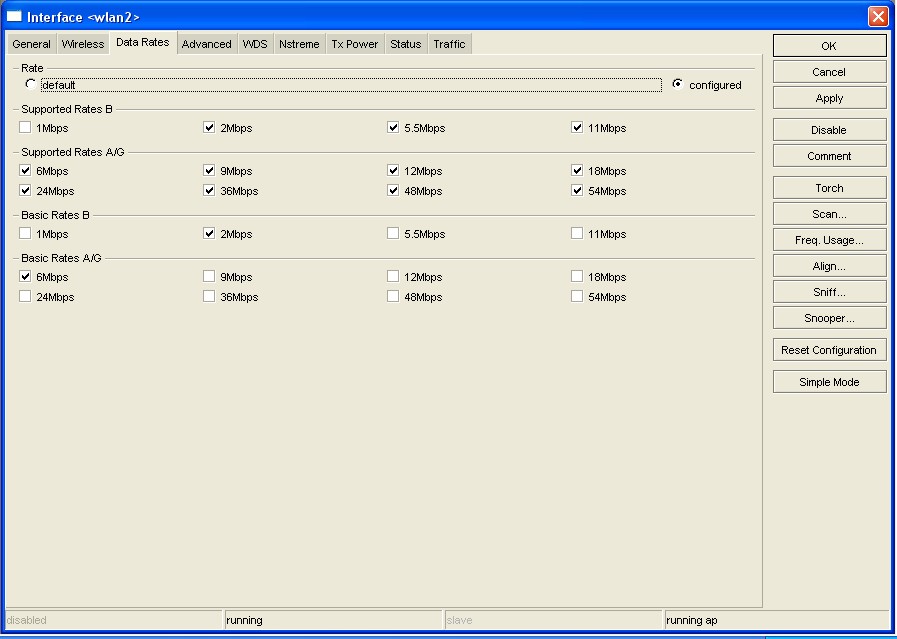Click the 'running' status bar entry
This screenshot has height=639, width=897.
[x=333, y=620]
